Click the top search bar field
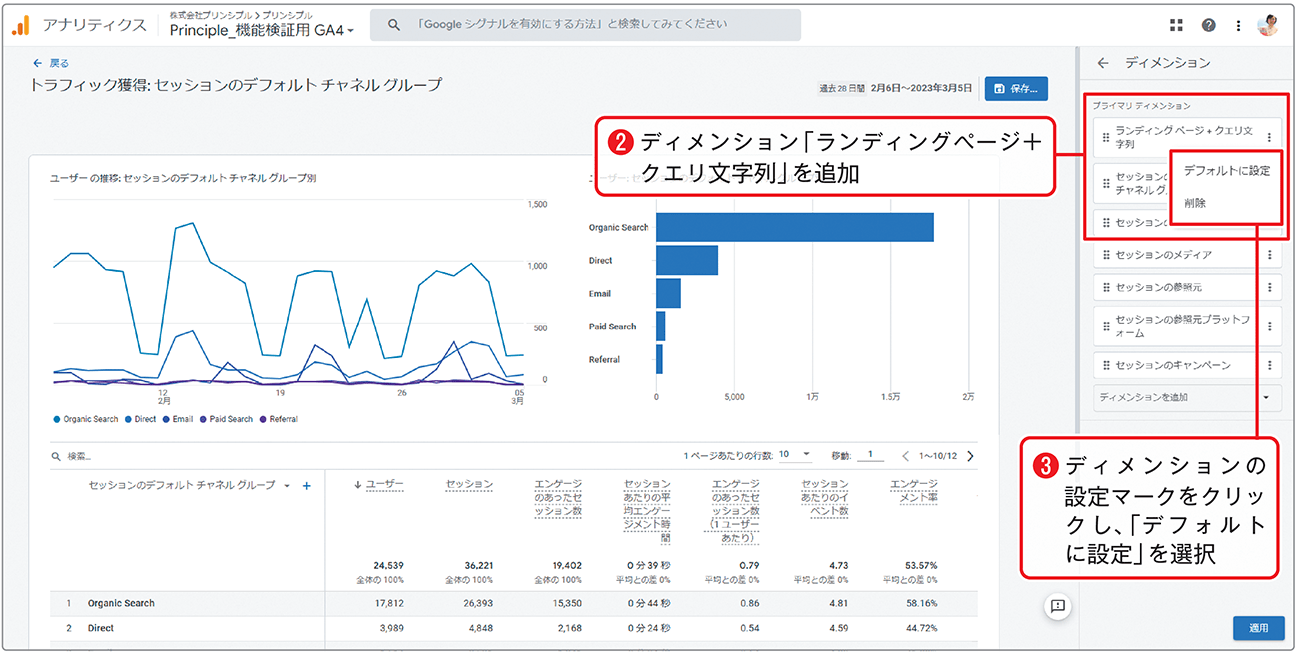The height and width of the screenshot is (653, 1300). (585, 25)
